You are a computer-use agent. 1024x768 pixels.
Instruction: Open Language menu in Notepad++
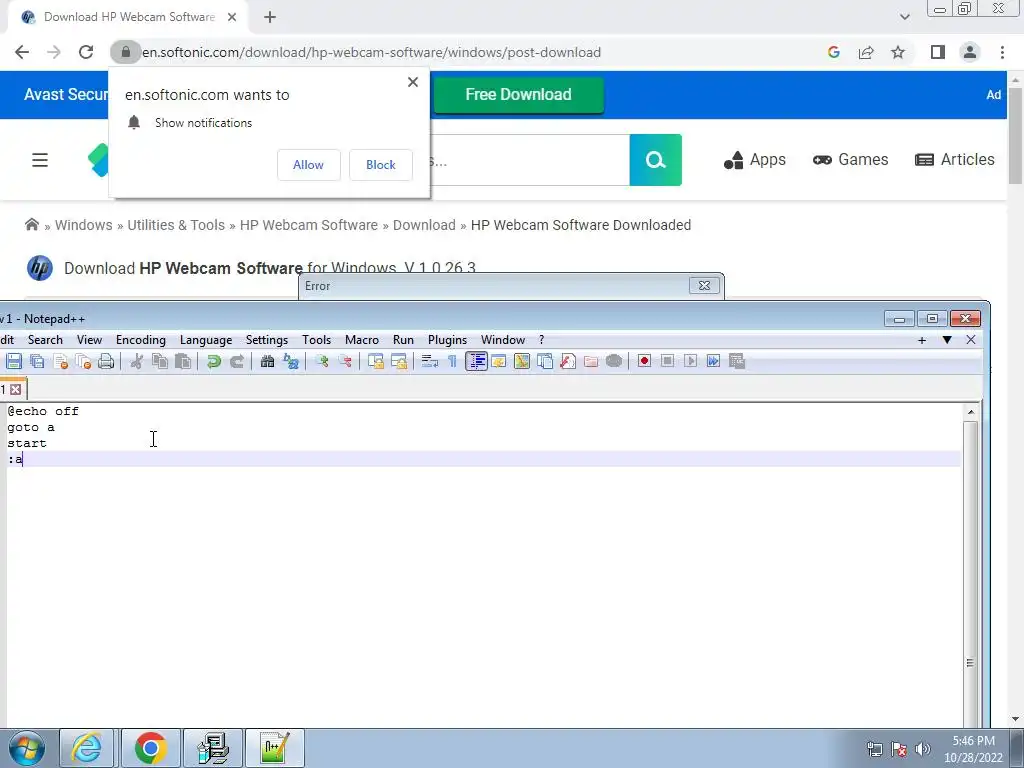(206, 340)
